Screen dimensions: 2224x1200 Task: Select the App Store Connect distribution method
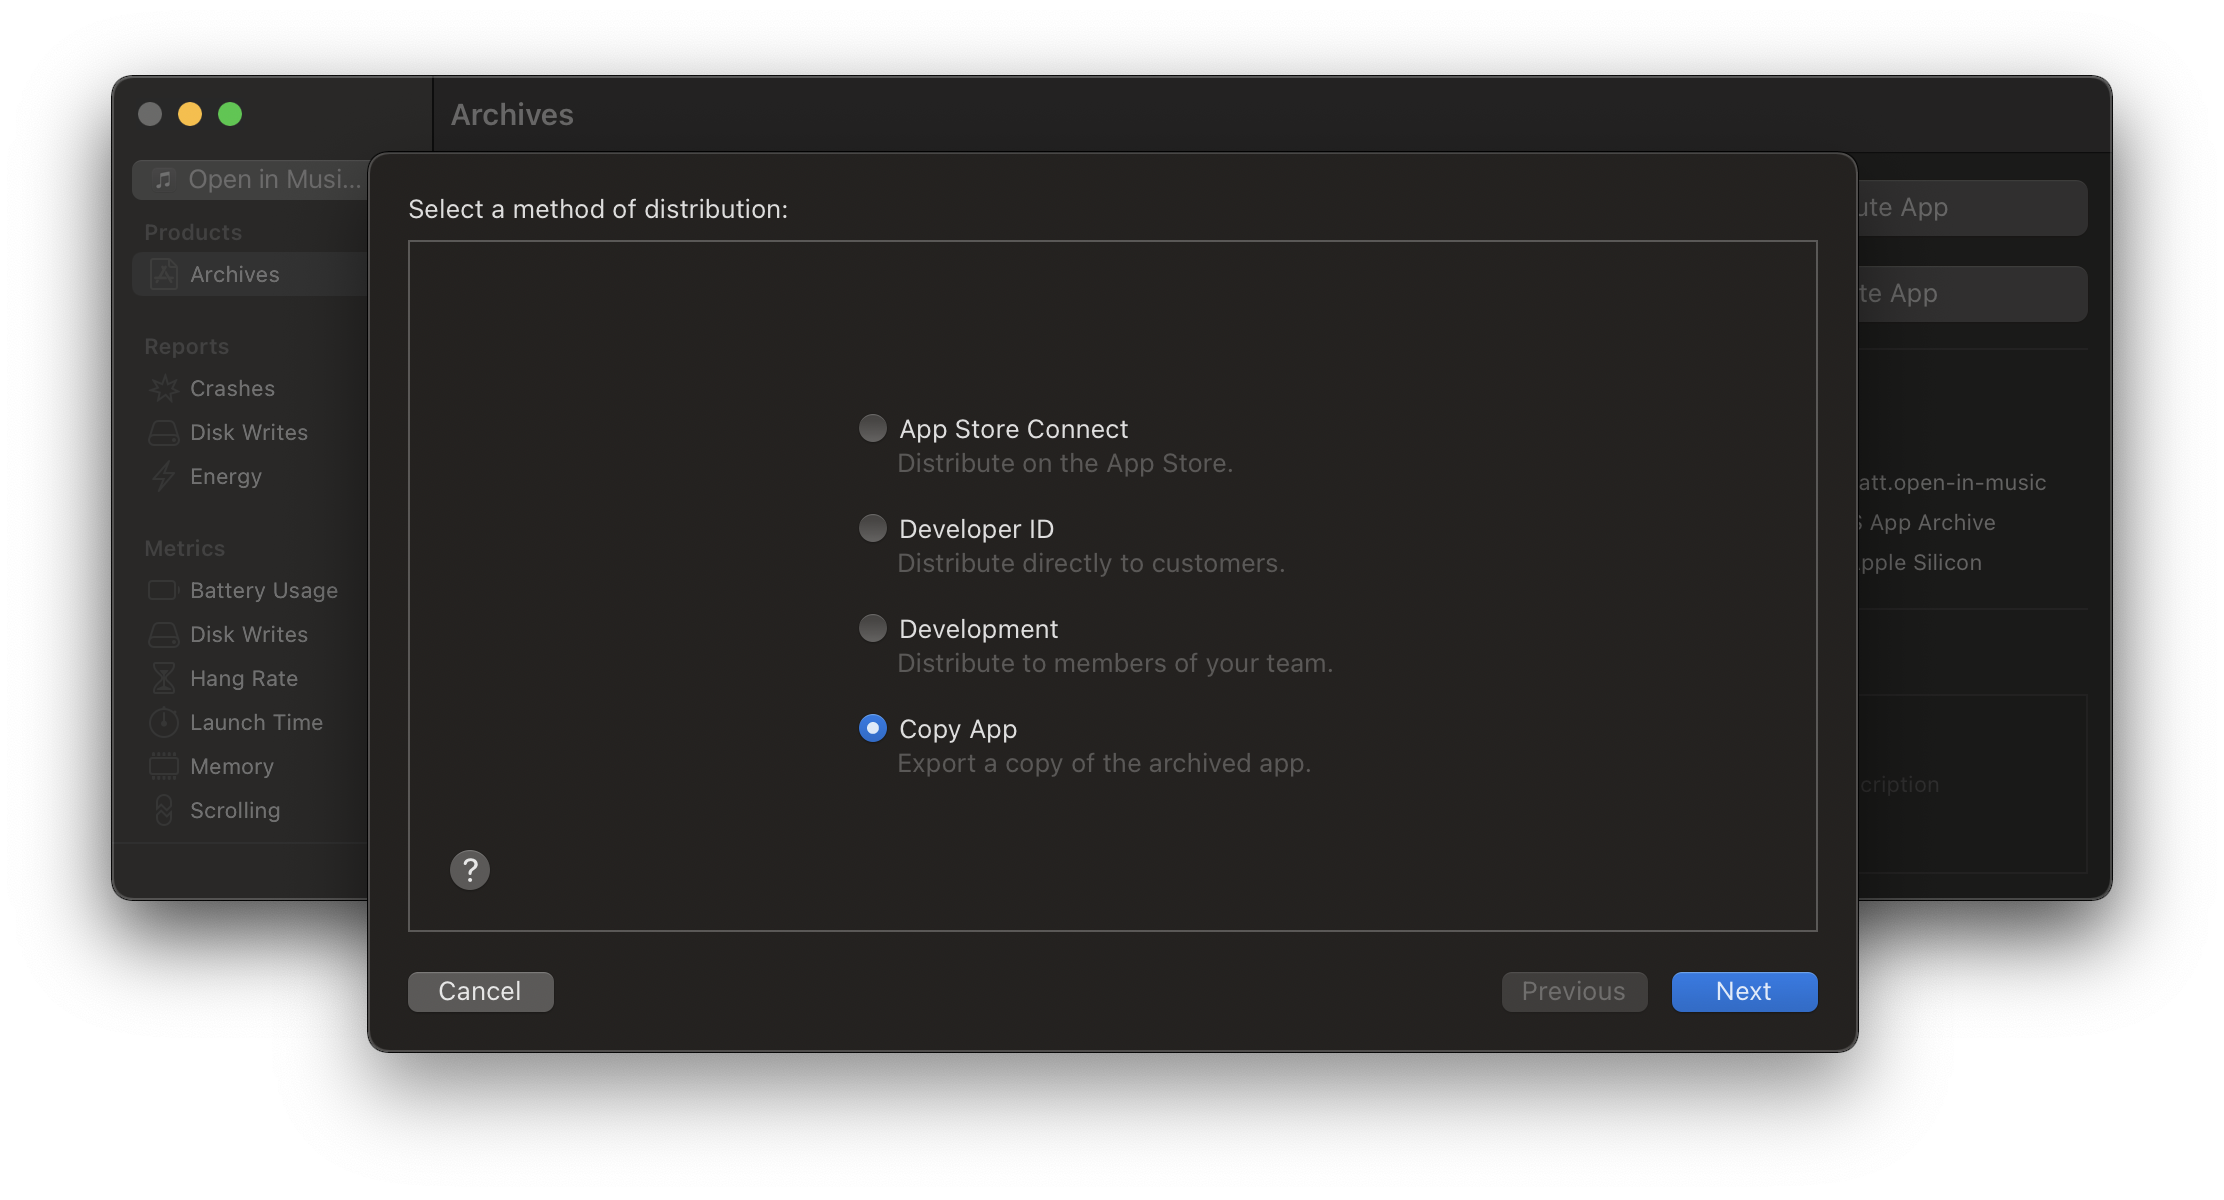[872, 427]
